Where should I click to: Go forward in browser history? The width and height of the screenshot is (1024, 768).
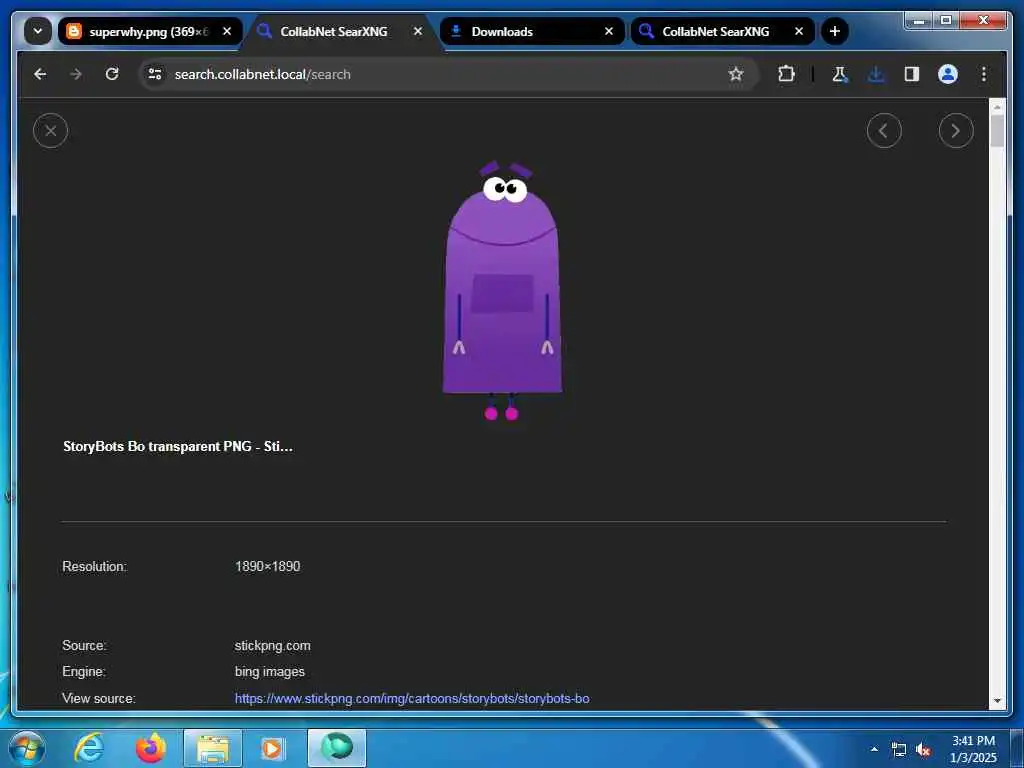click(x=76, y=74)
